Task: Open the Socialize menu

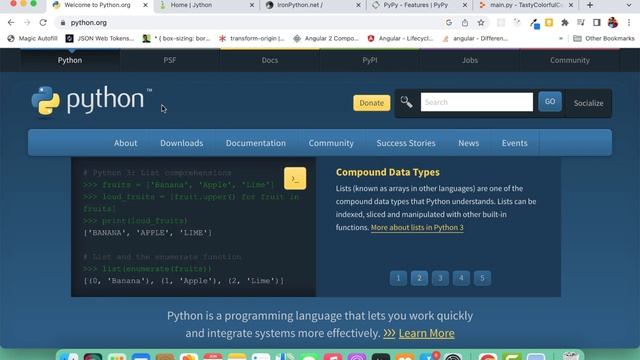Action: click(x=589, y=103)
